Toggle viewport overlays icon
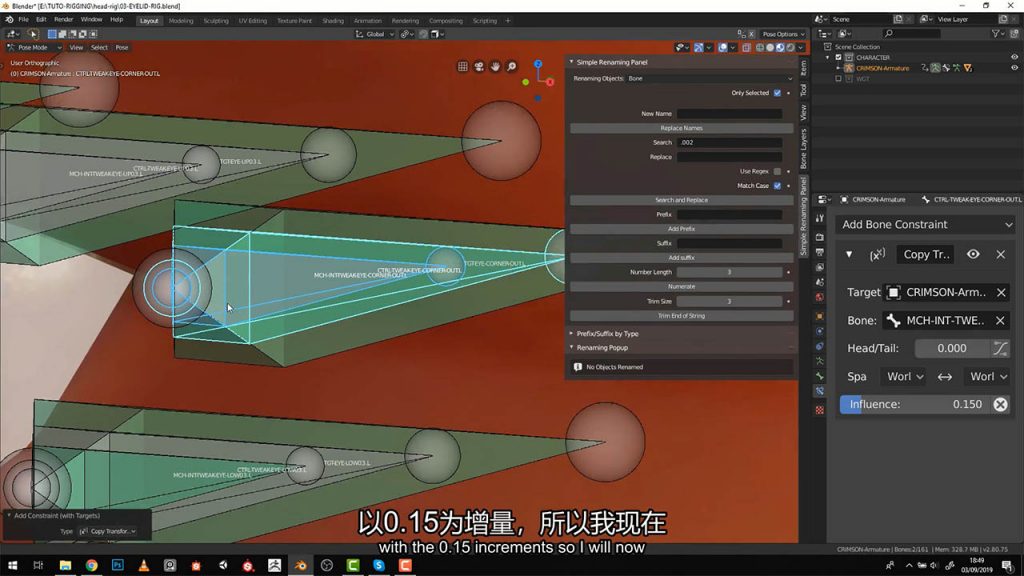 pos(722,48)
